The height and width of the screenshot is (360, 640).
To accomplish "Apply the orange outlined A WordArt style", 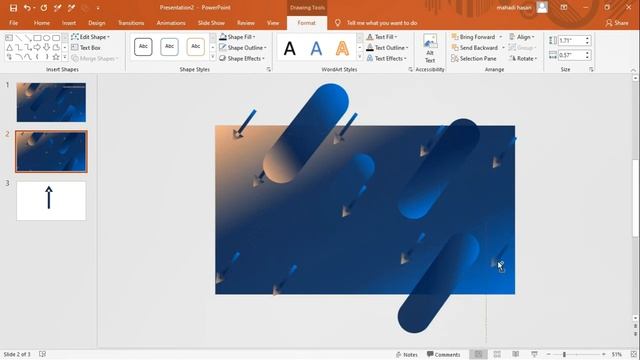I will (342, 49).
